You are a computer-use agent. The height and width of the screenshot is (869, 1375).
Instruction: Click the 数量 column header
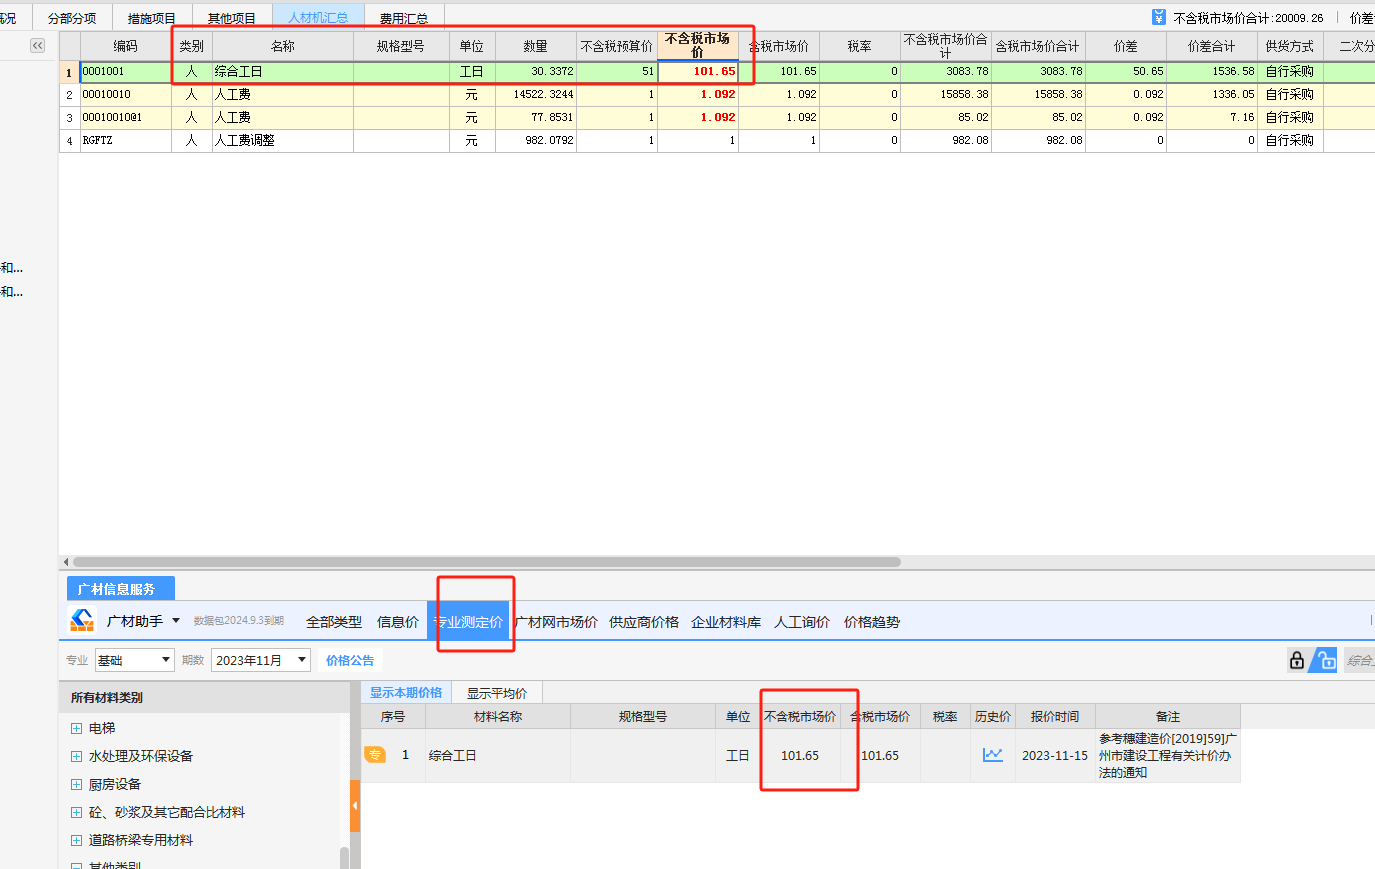coord(535,46)
